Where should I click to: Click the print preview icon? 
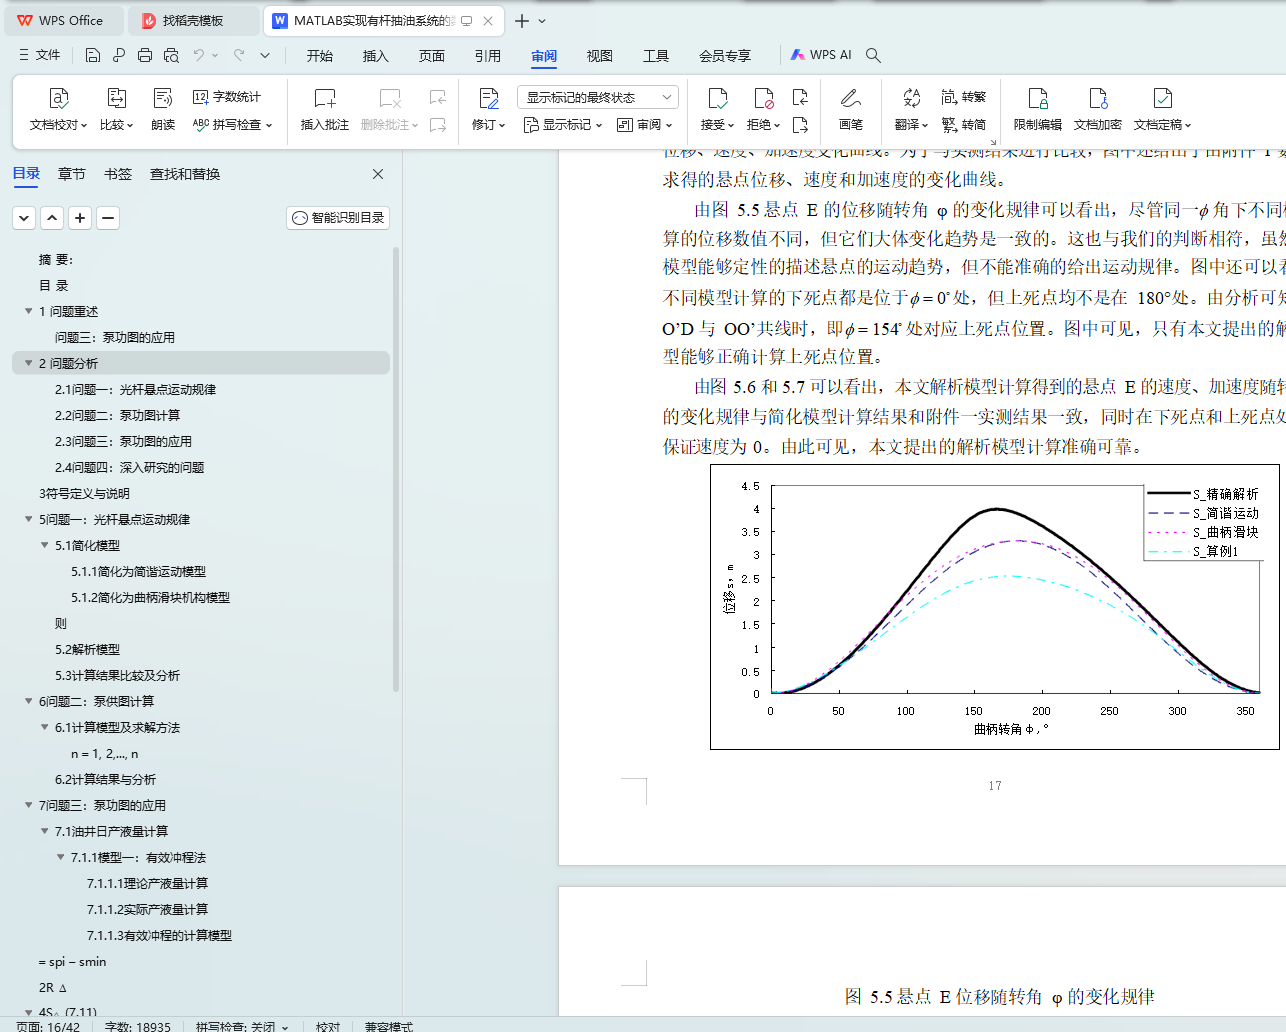point(171,55)
